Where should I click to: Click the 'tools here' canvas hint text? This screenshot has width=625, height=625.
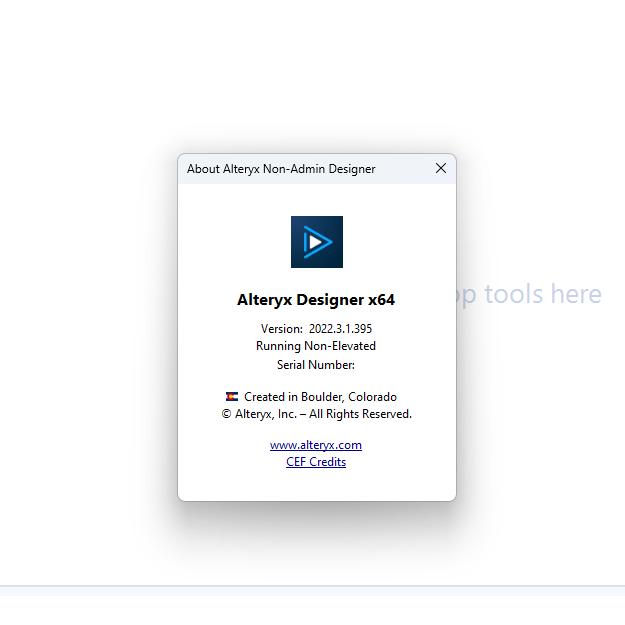540,295
